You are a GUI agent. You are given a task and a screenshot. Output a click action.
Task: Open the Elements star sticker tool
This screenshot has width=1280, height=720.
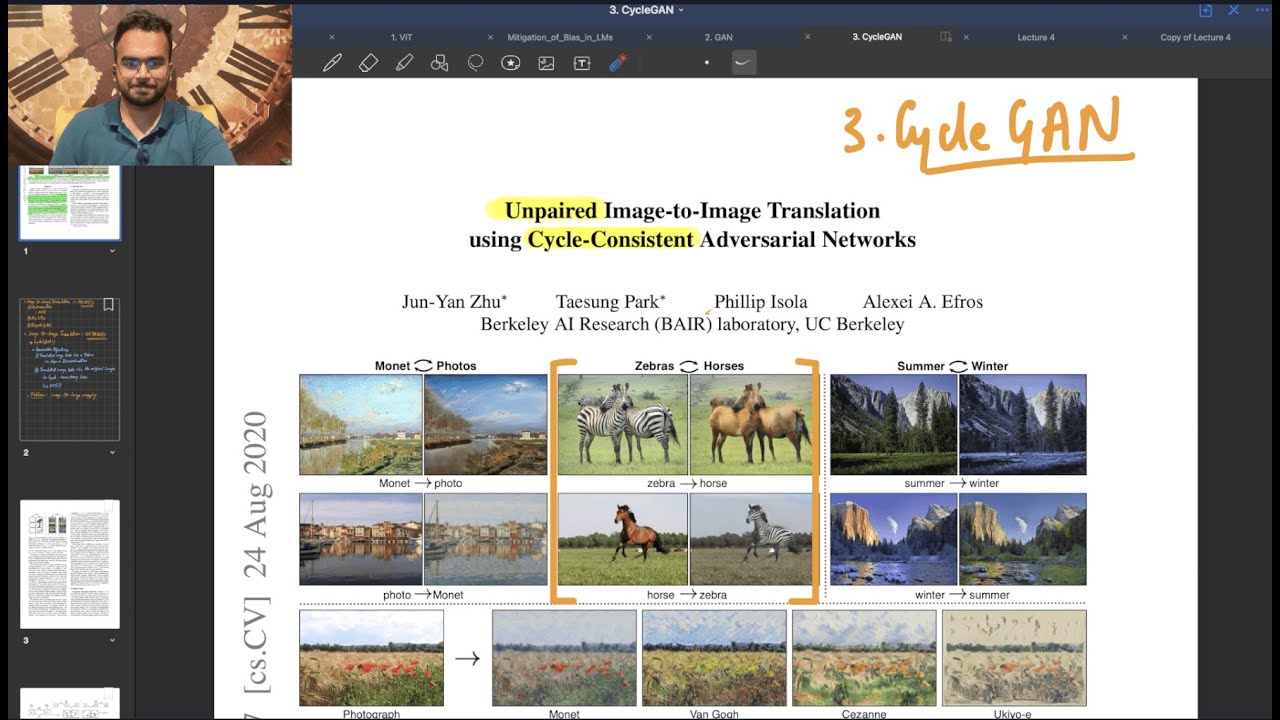[x=511, y=63]
